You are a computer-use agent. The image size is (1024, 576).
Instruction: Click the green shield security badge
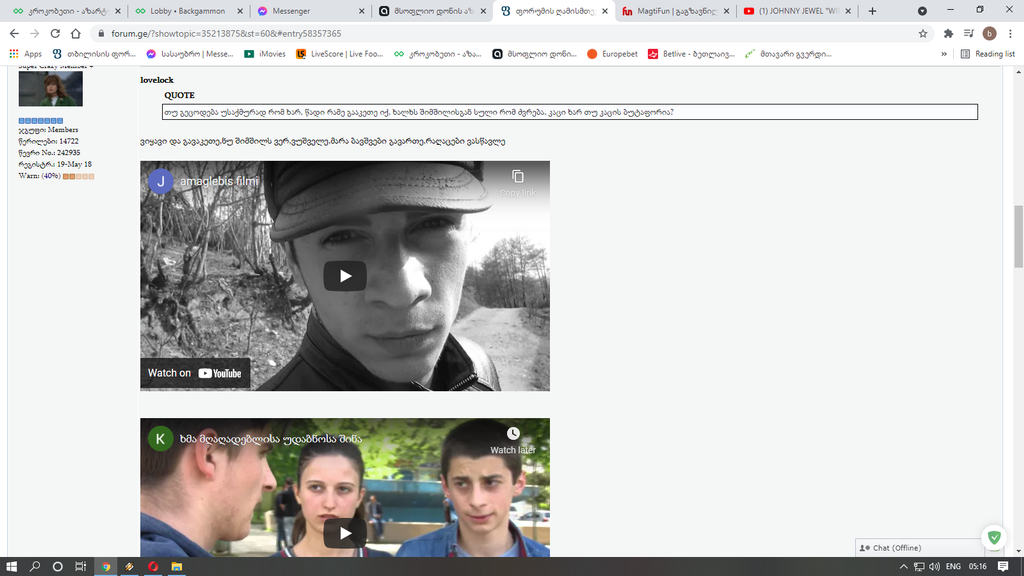994,538
